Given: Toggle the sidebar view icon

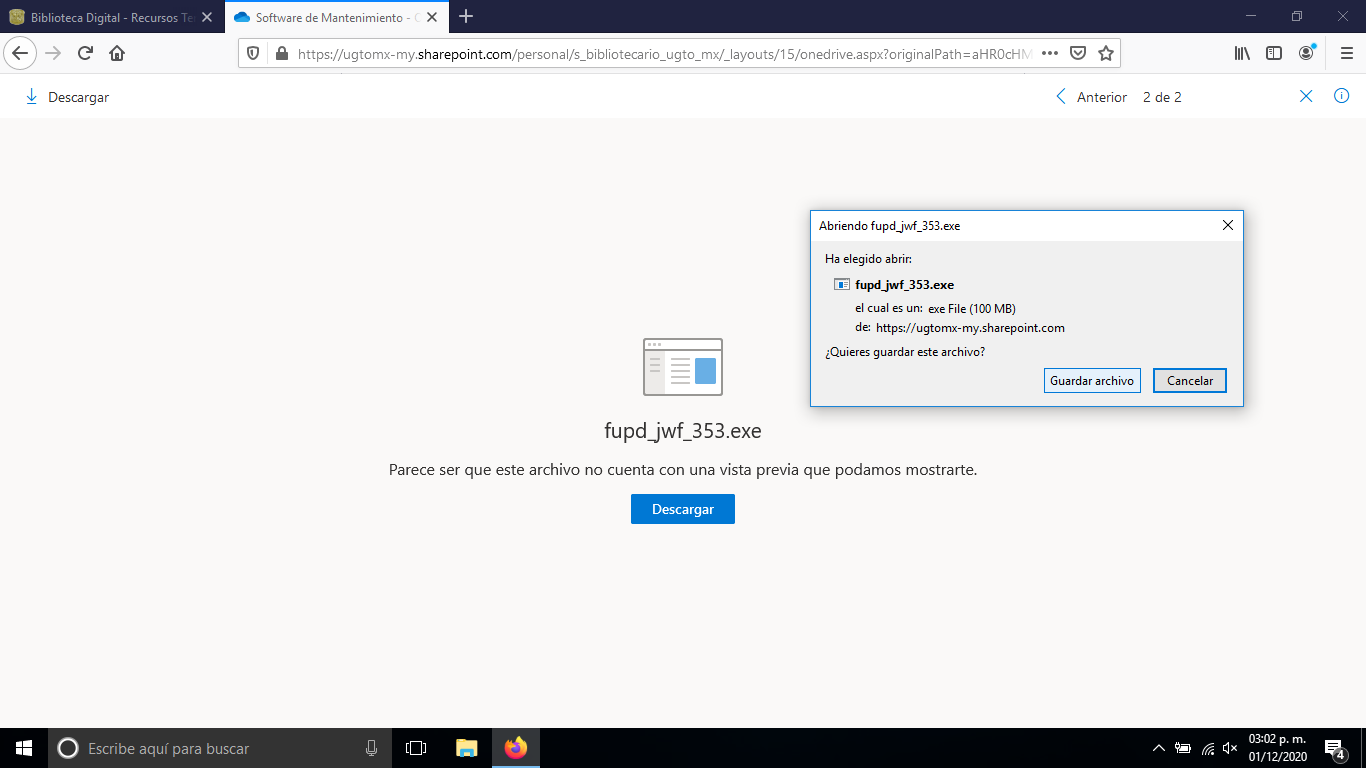Looking at the screenshot, I should (1274, 53).
